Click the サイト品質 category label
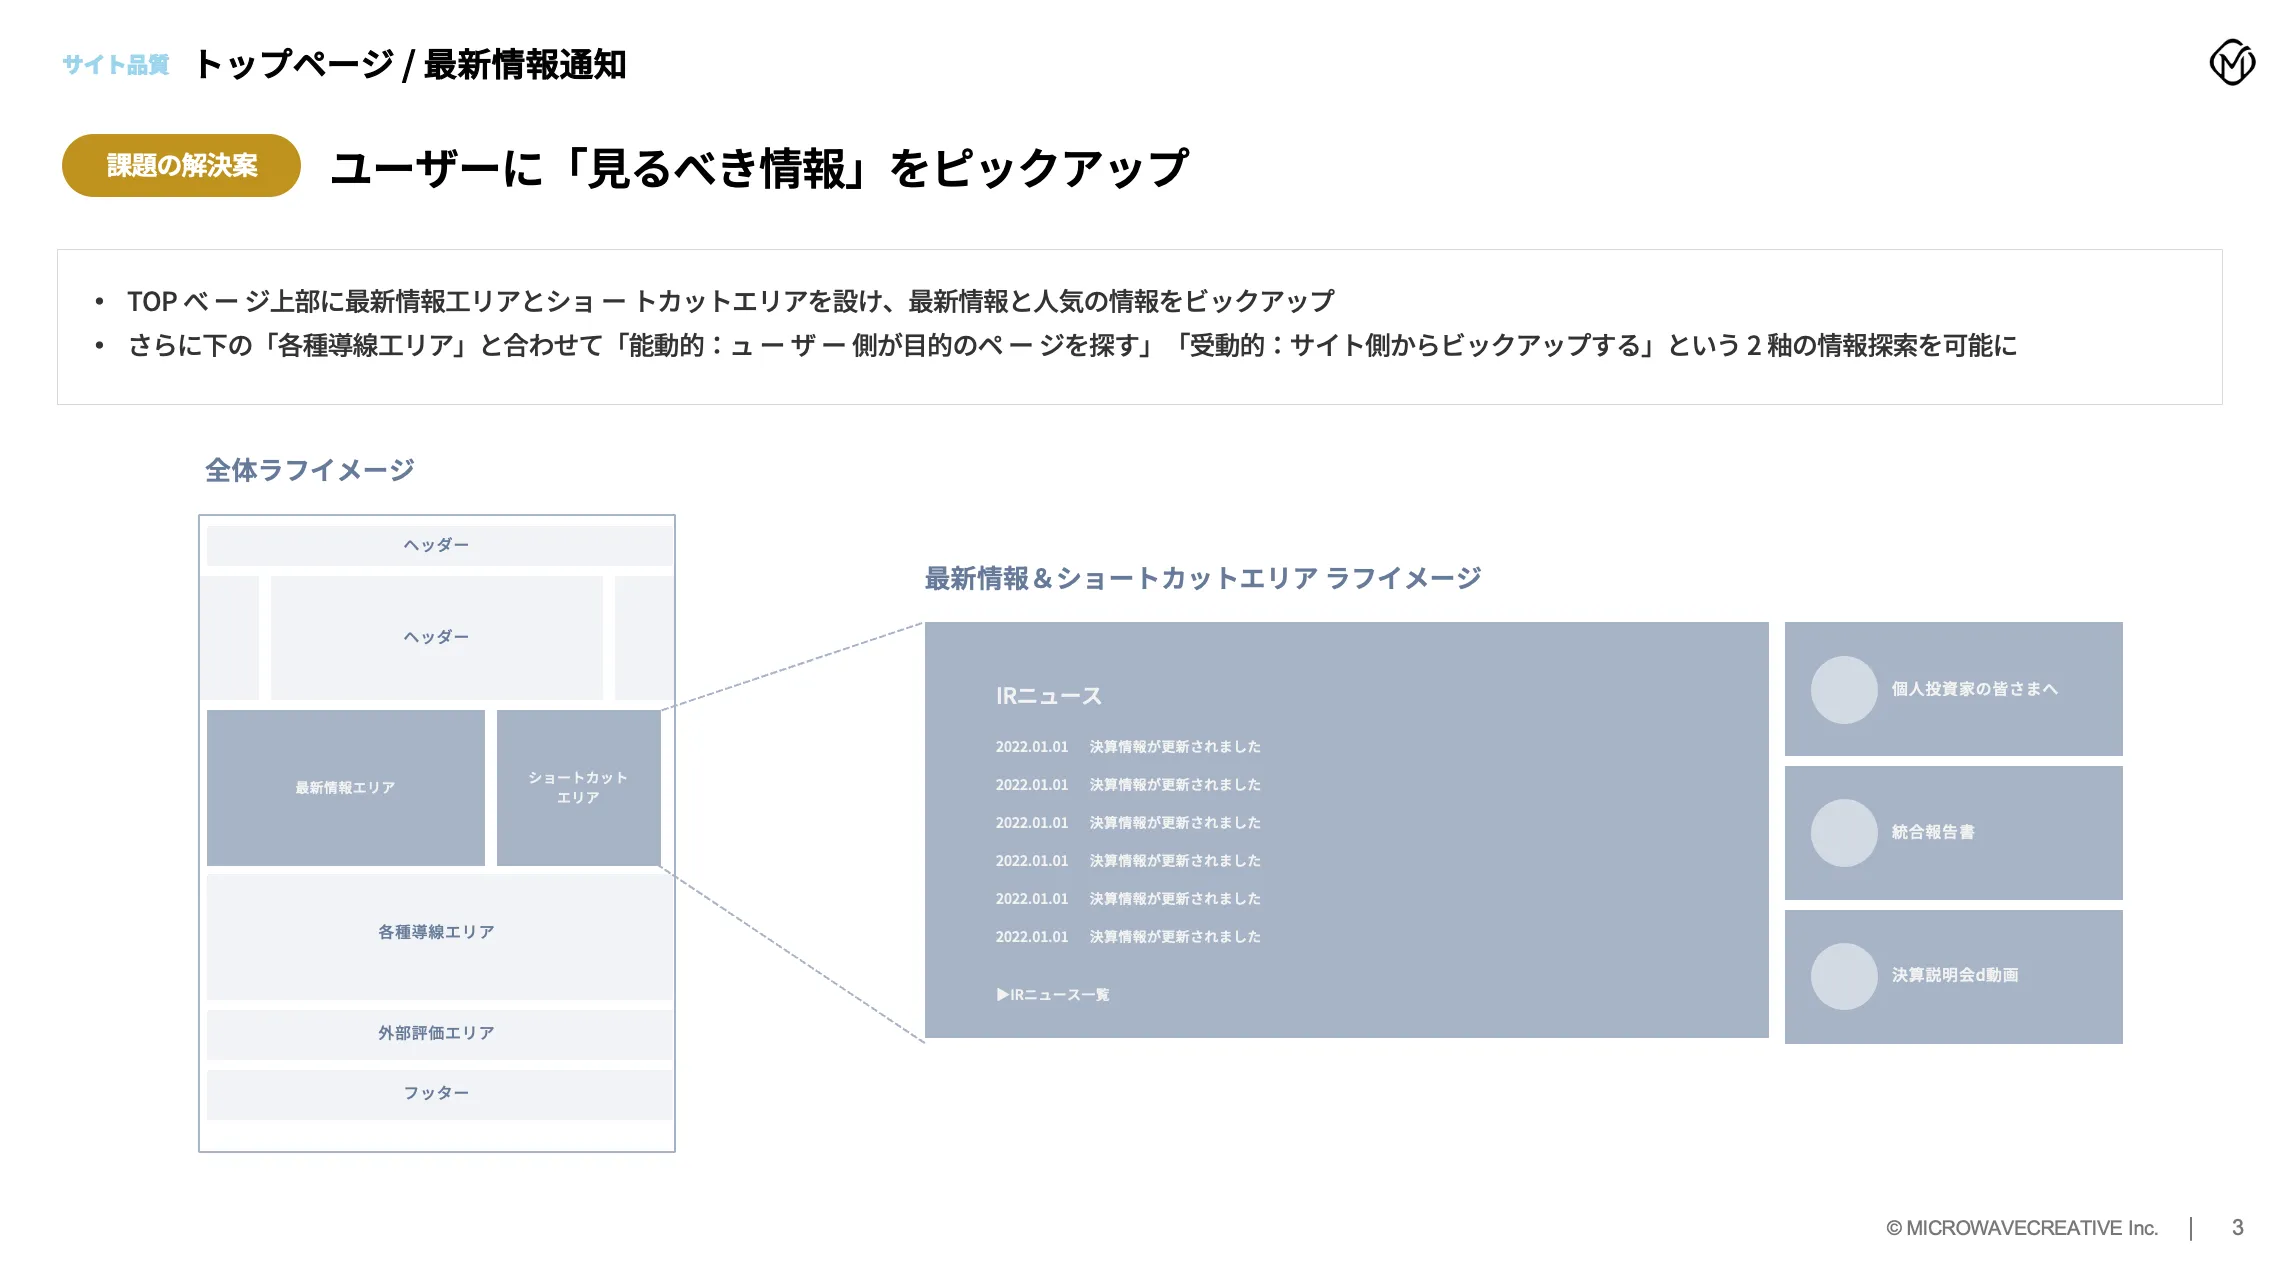 click(116, 65)
